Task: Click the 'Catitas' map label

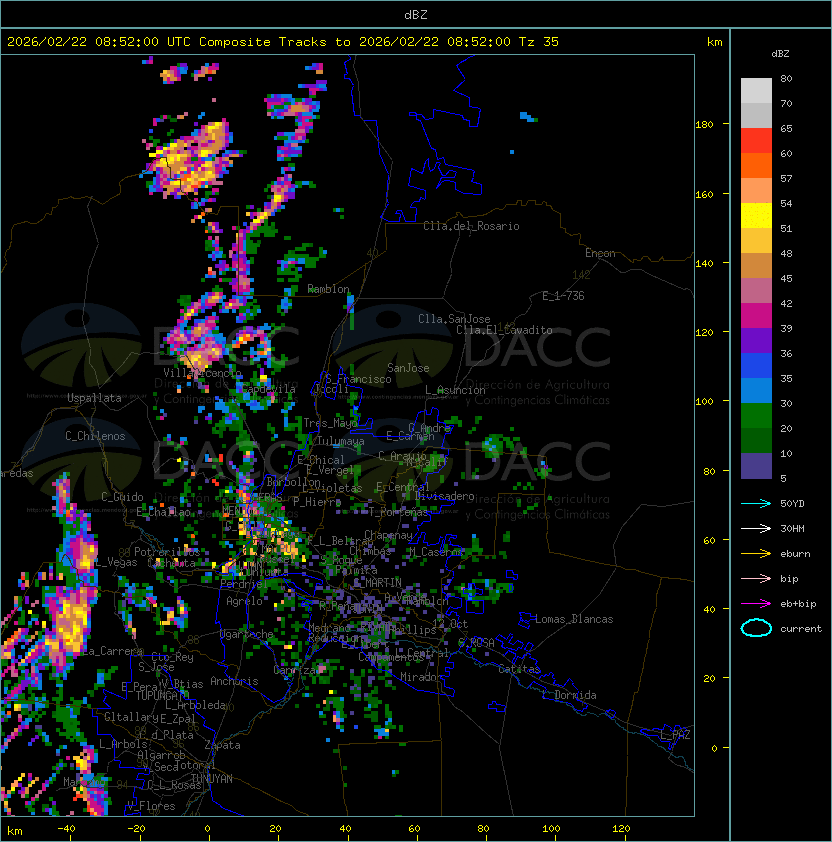Action: click(519, 669)
